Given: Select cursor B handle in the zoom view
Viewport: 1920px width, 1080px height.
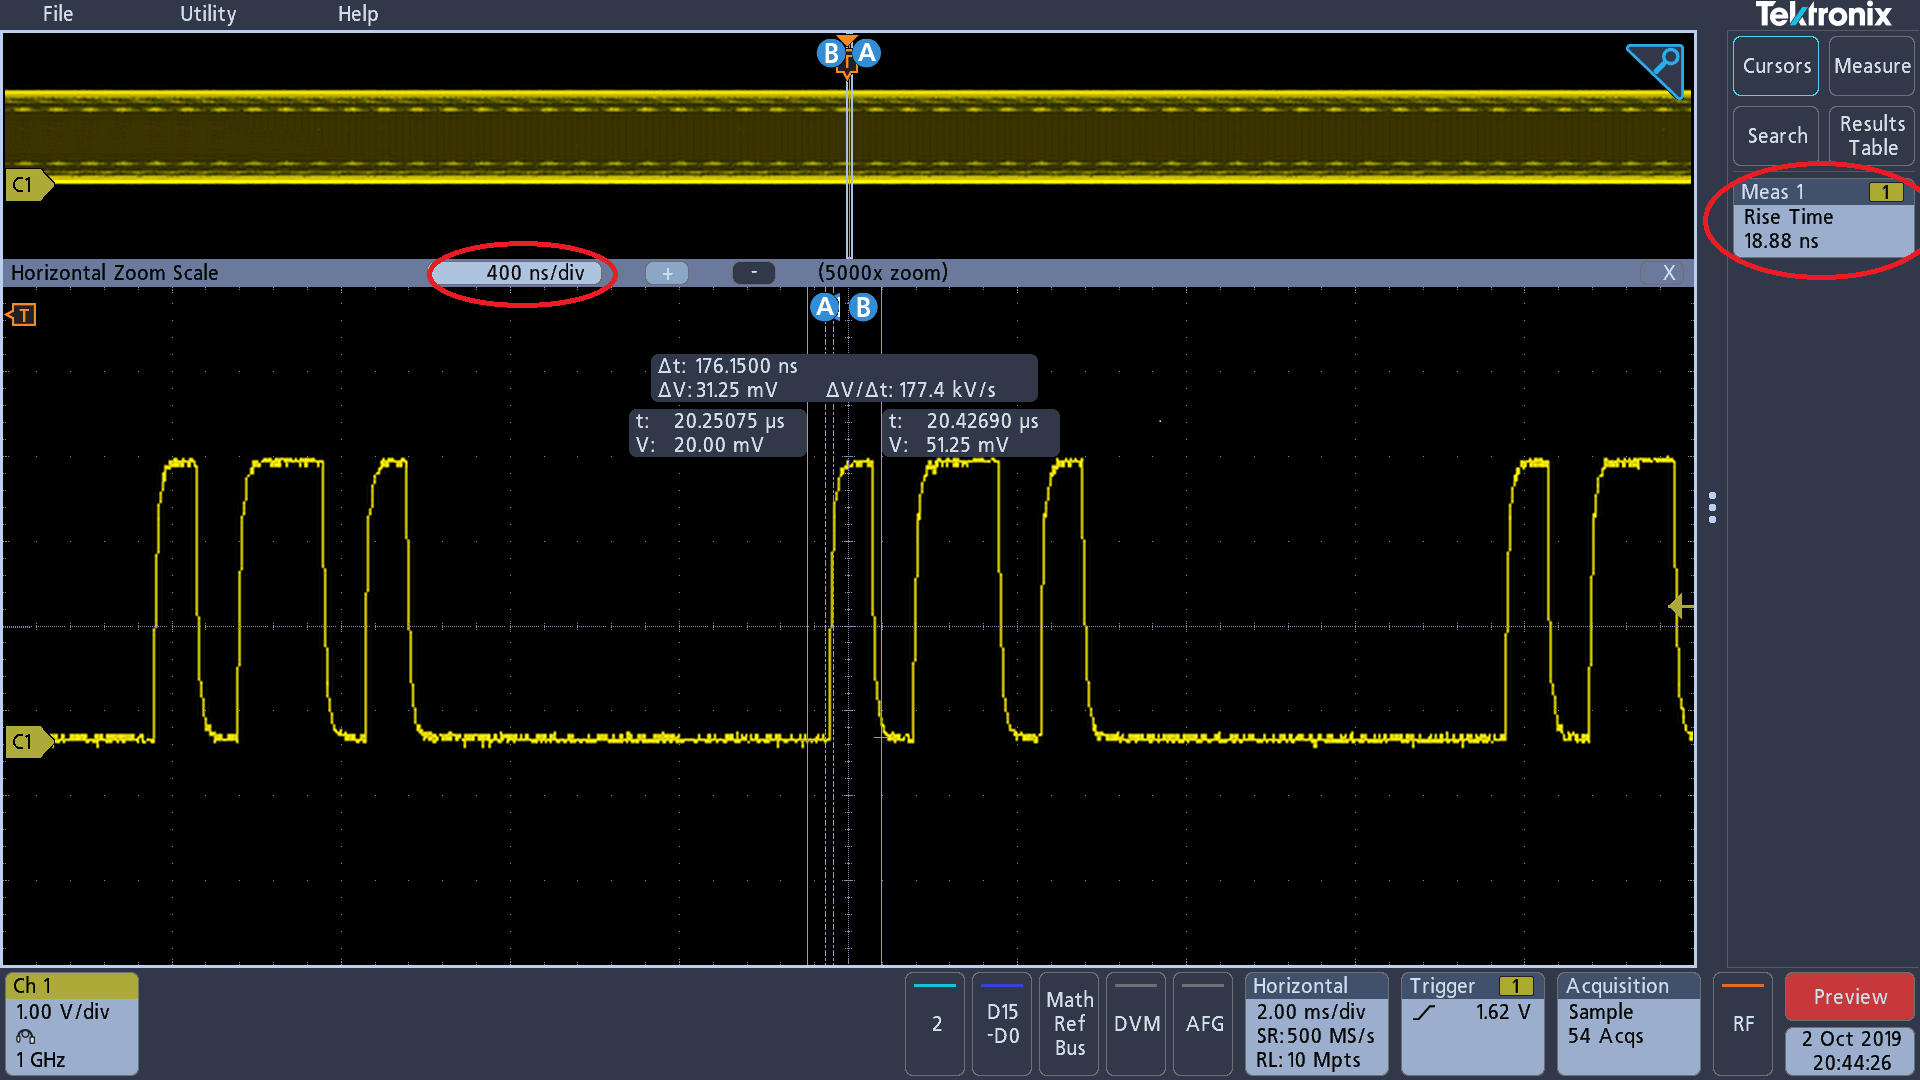Looking at the screenshot, I should coord(863,307).
